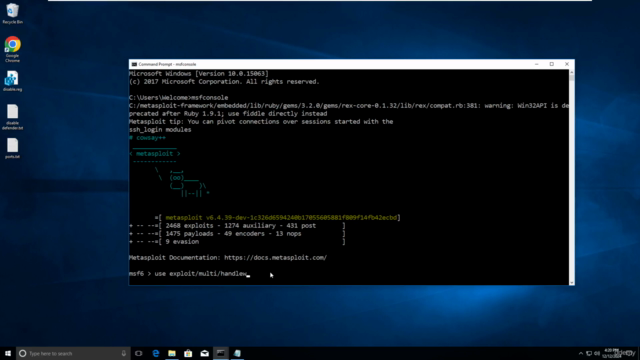Select the disable defender.txt desktop file

pyautogui.click(x=12, y=117)
